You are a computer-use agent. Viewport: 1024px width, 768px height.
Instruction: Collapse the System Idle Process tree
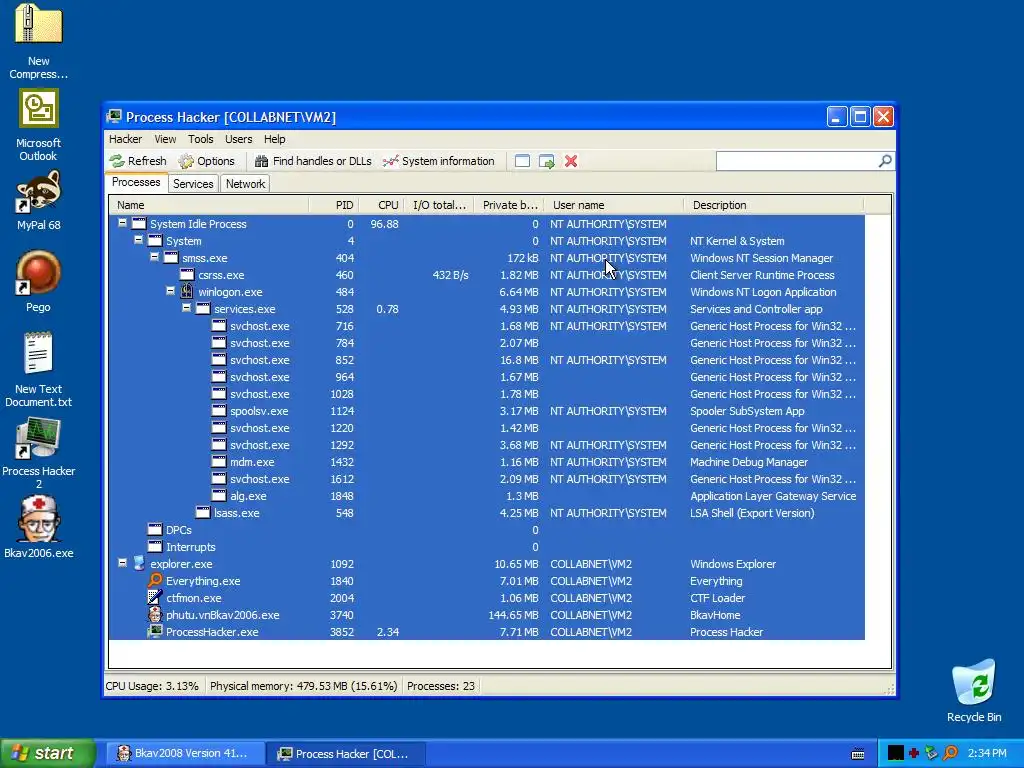click(122, 223)
